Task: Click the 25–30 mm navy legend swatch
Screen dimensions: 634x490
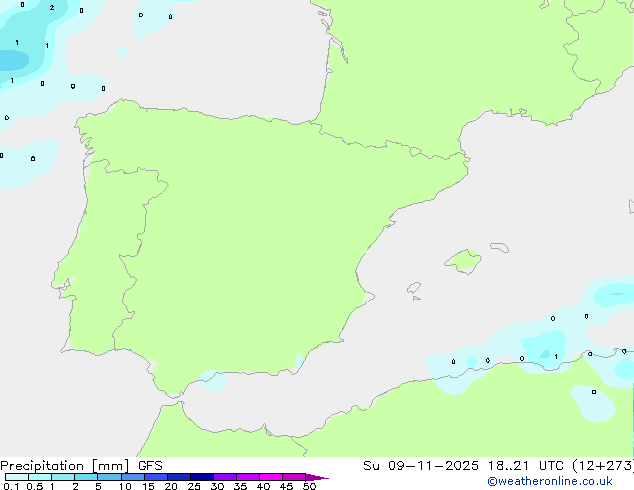Action: tap(201, 477)
